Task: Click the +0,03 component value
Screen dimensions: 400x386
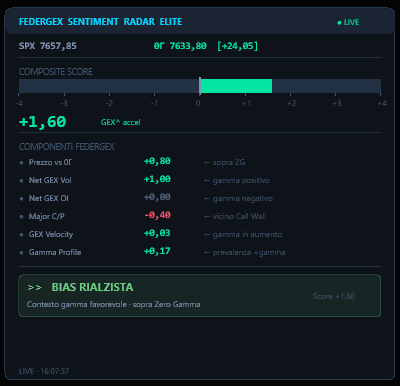Action: click(x=157, y=233)
